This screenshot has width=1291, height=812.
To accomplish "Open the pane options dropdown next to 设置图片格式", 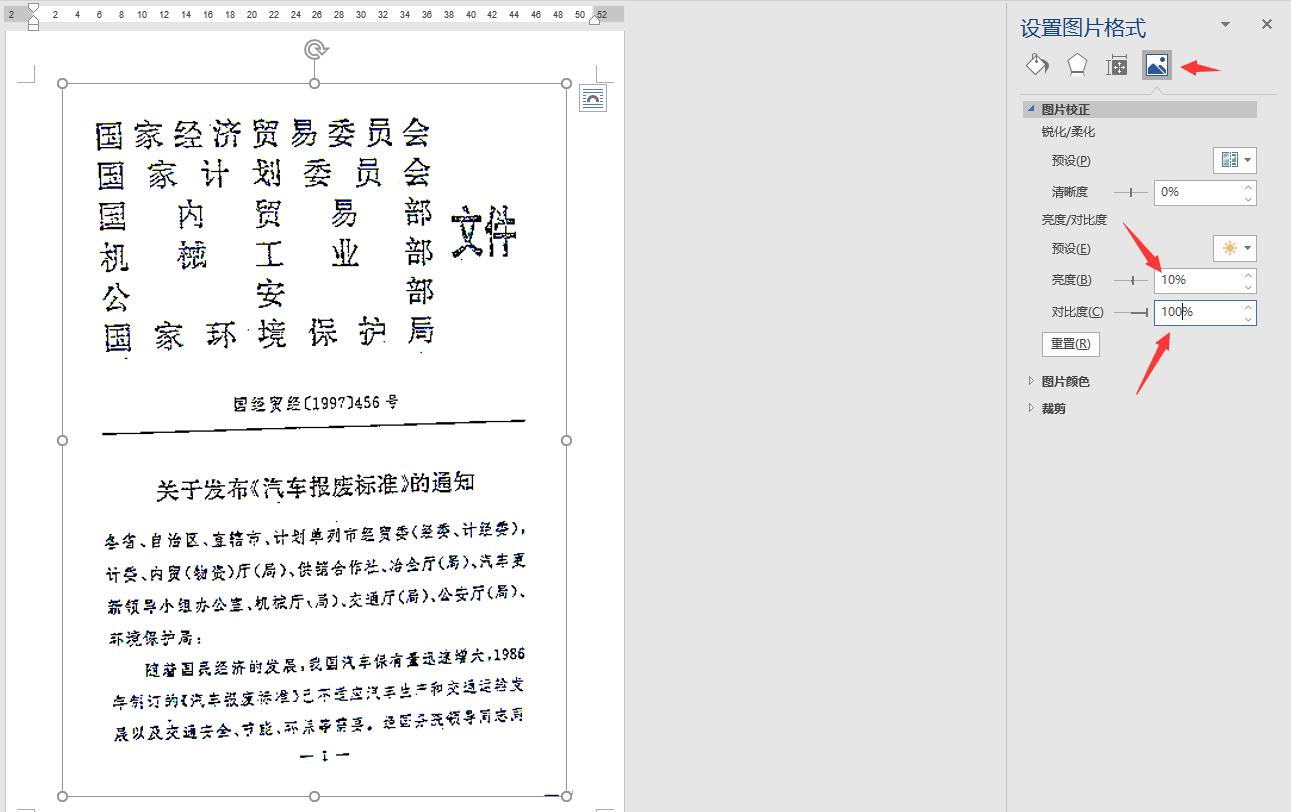I will [x=1225, y=24].
